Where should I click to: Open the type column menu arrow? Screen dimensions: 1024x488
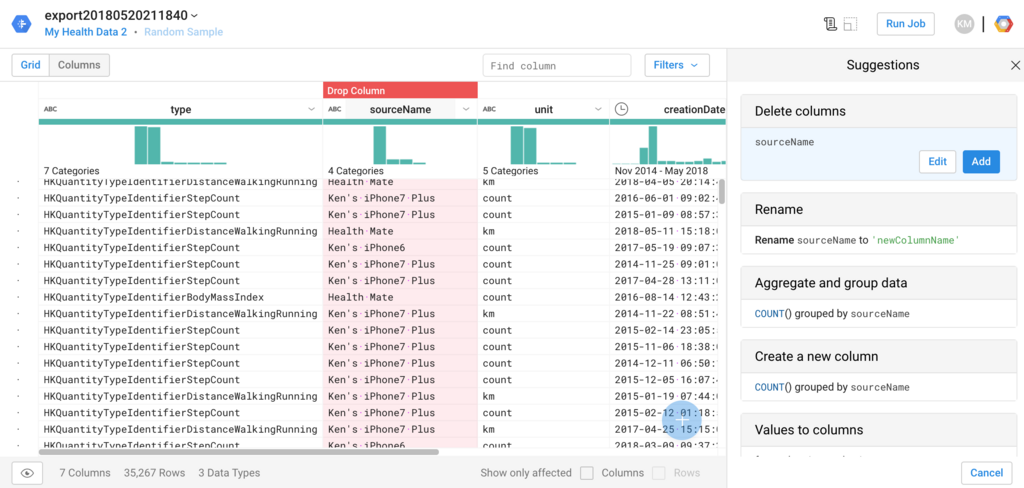point(312,110)
